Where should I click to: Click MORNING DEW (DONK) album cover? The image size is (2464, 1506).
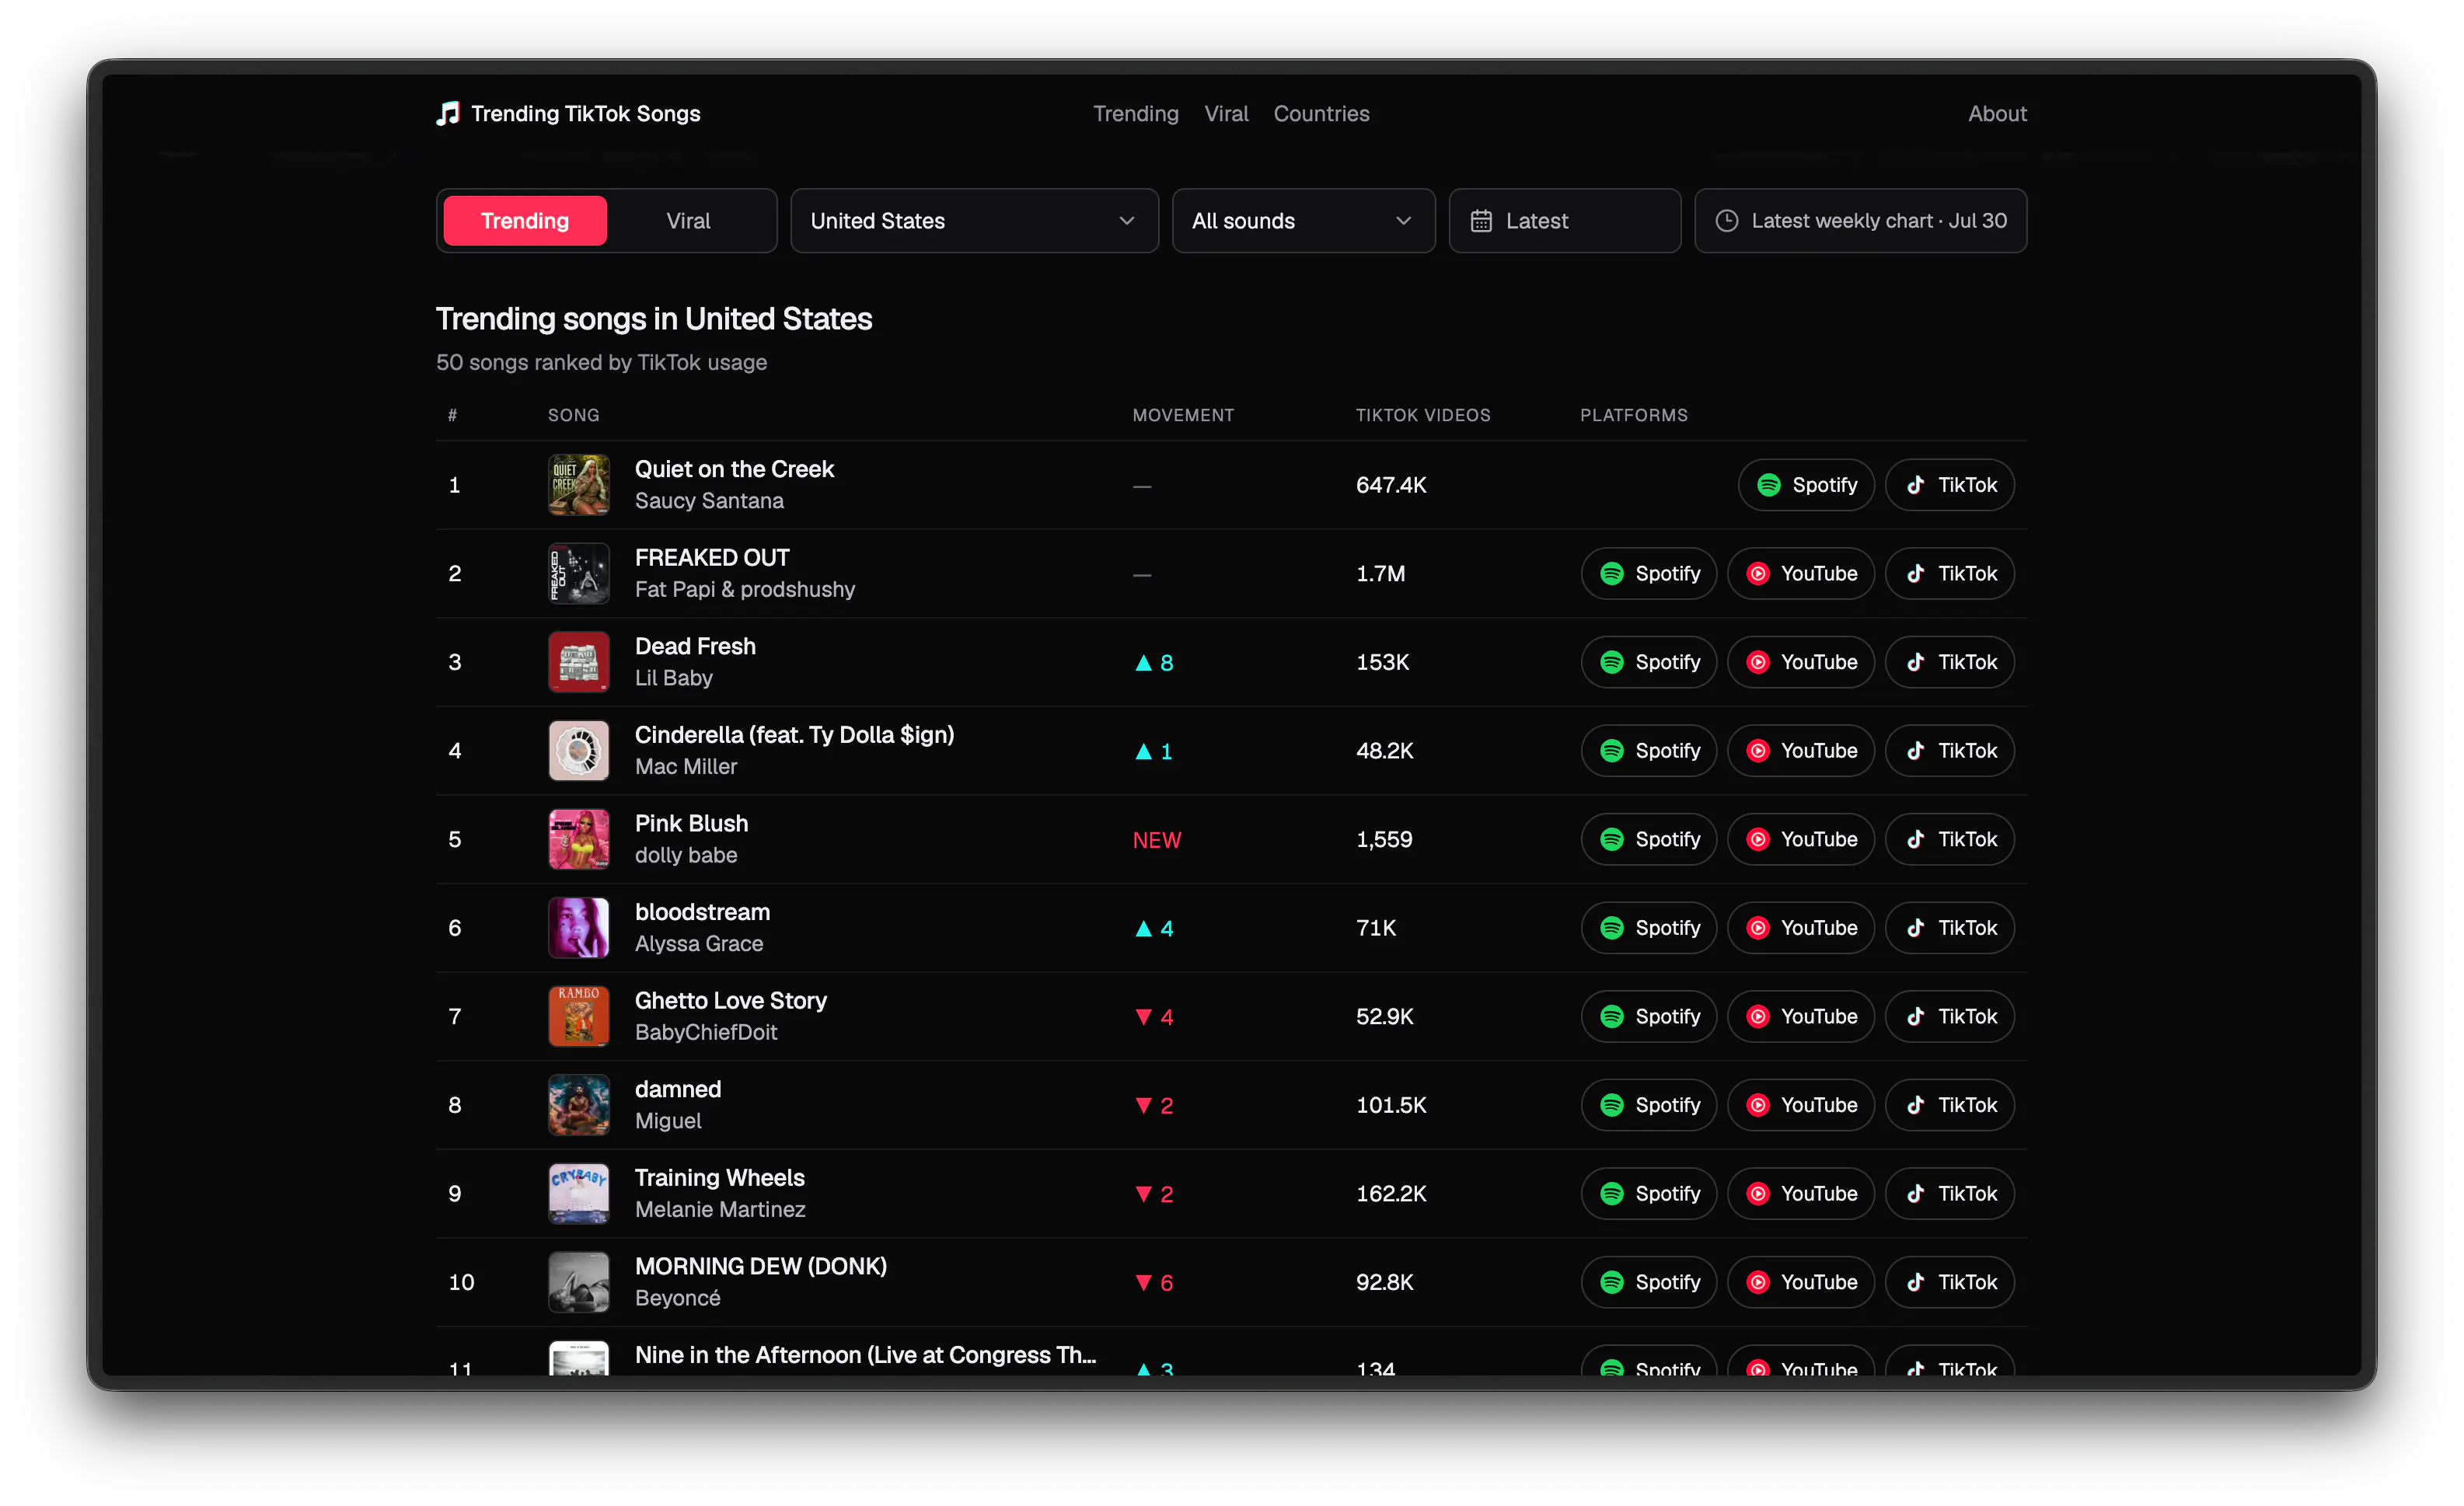579,1282
